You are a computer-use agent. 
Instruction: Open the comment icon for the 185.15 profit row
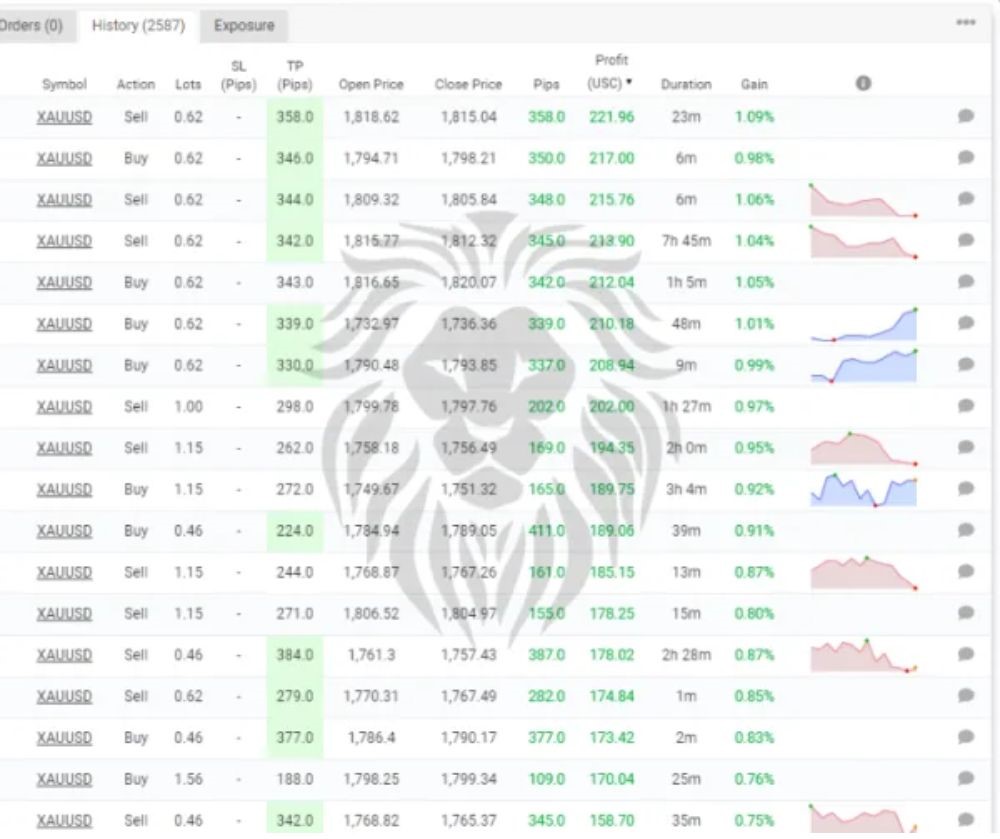tap(966, 572)
